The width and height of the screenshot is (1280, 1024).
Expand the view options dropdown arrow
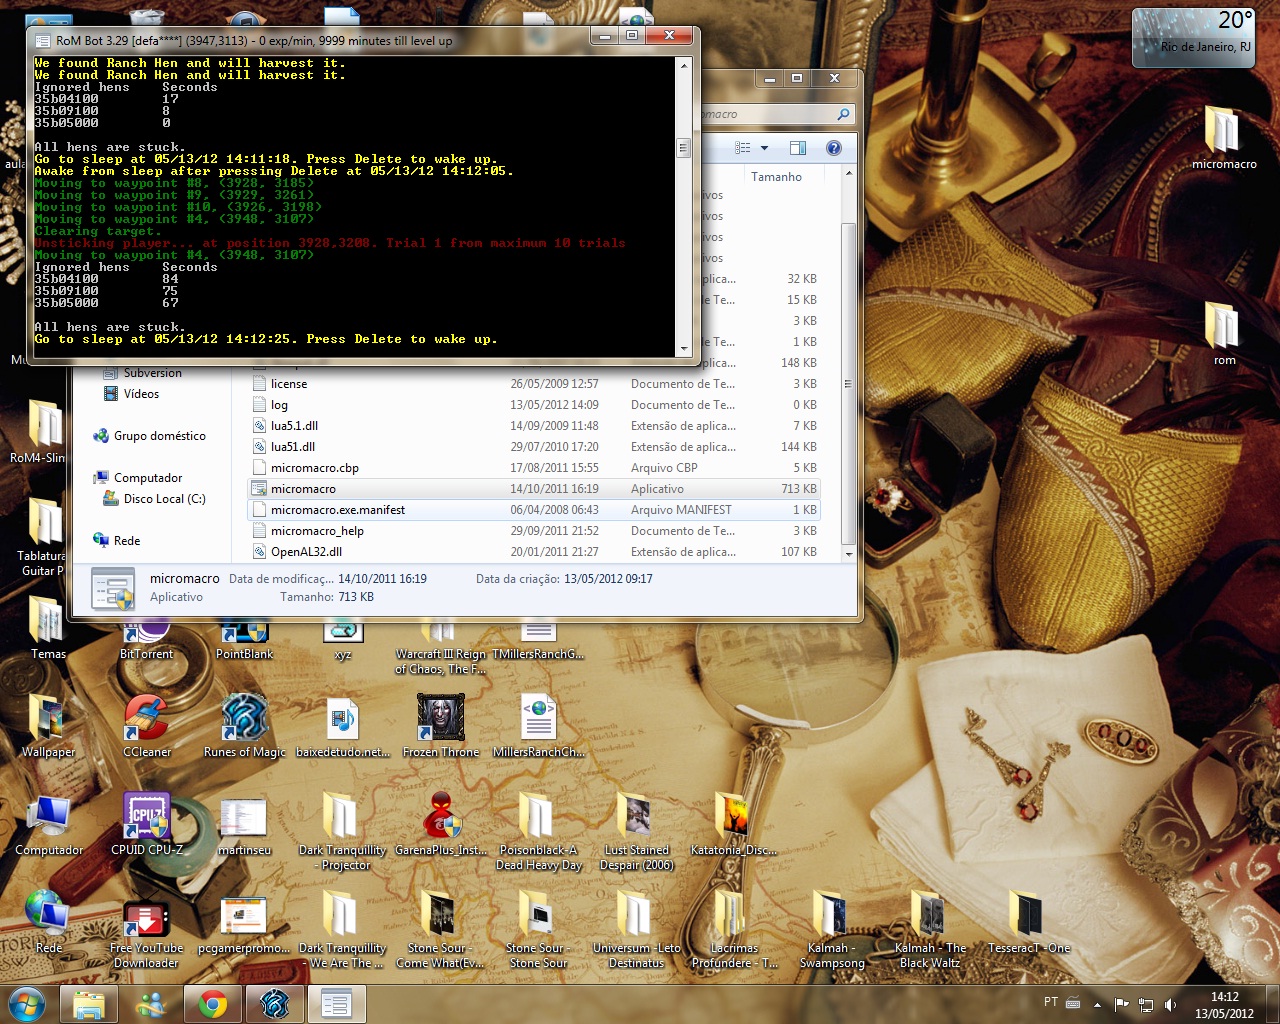click(765, 148)
